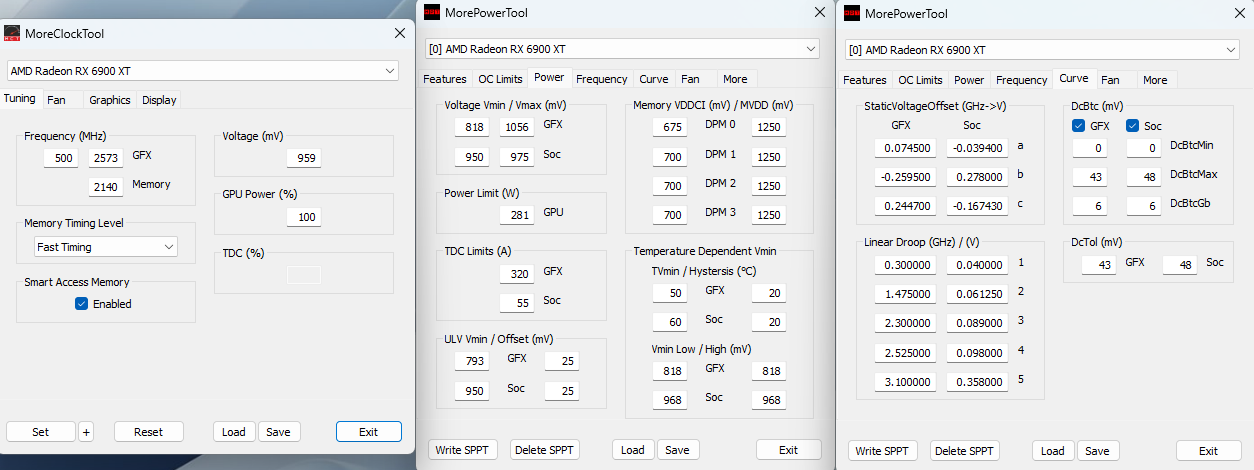Click the DPM 0 VDDCI field showing 675

click(x=669, y=127)
